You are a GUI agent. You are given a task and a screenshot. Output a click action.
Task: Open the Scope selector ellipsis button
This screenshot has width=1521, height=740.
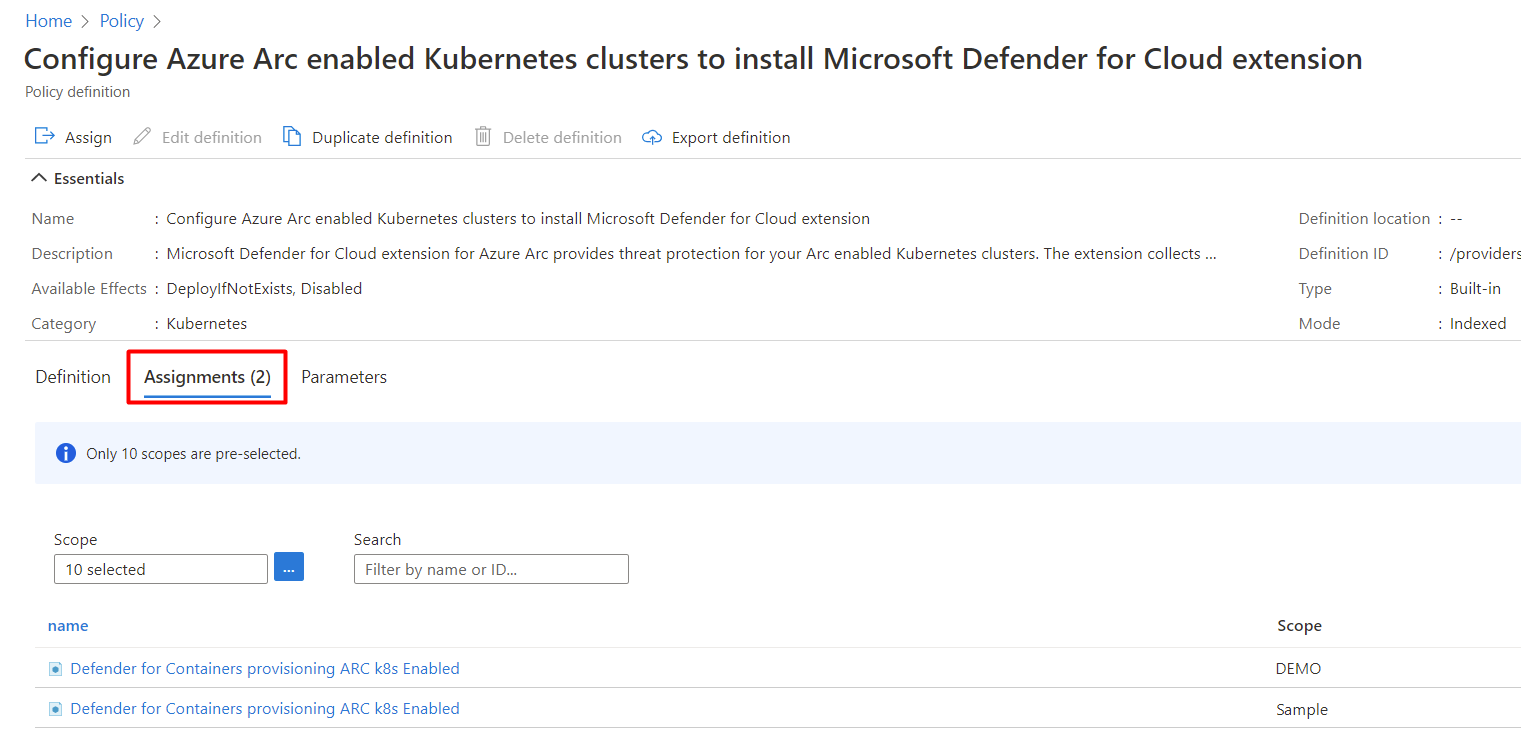tap(289, 568)
